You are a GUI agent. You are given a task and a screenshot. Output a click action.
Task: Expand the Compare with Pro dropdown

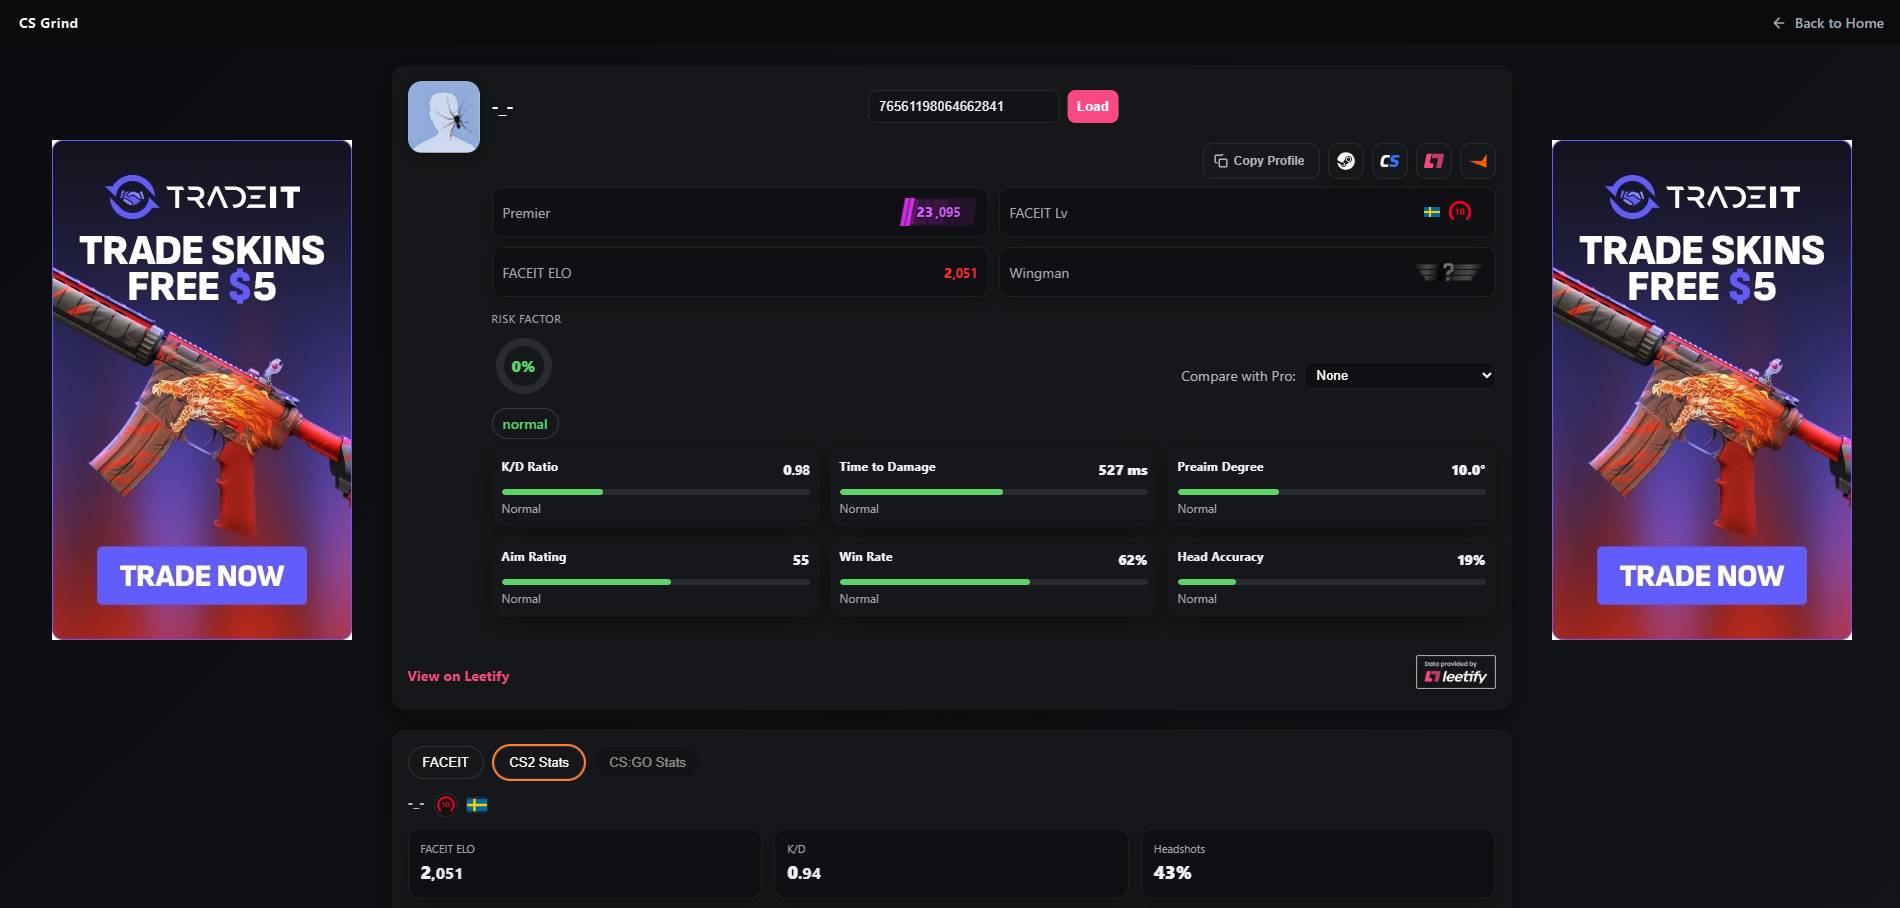1399,376
